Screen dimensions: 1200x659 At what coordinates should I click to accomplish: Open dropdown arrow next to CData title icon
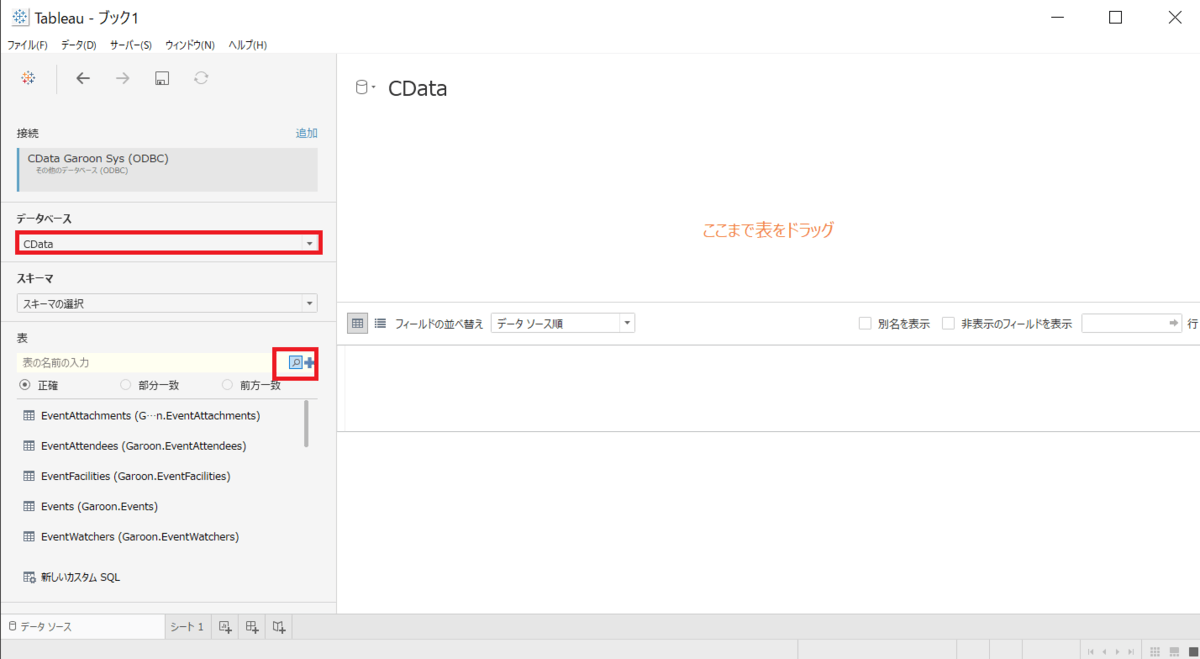[373, 88]
